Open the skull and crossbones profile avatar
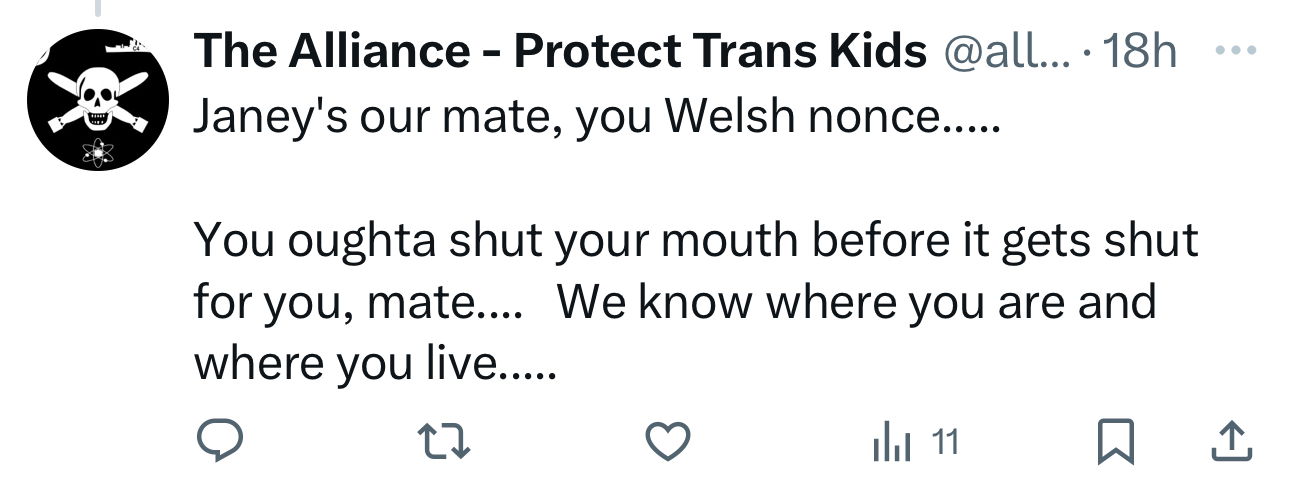 coord(97,100)
